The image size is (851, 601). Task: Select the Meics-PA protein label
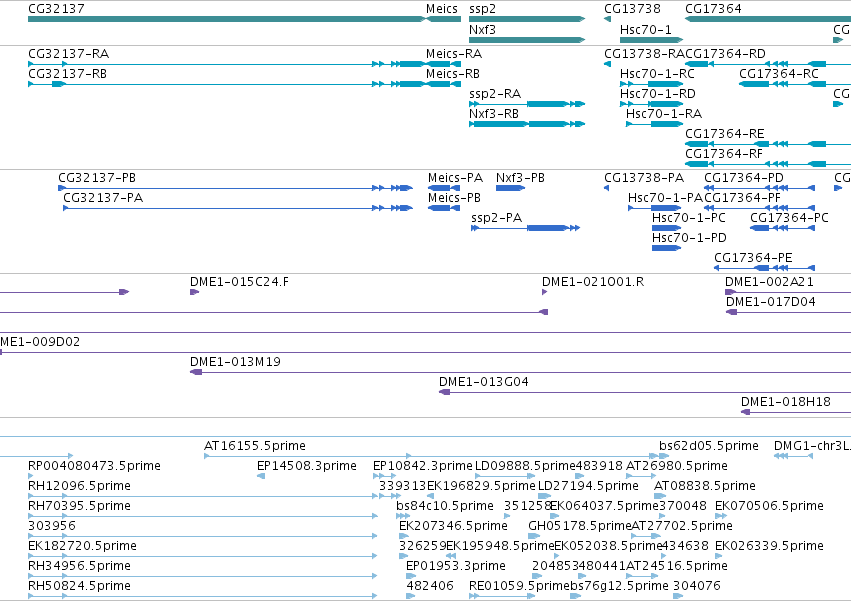click(455, 178)
